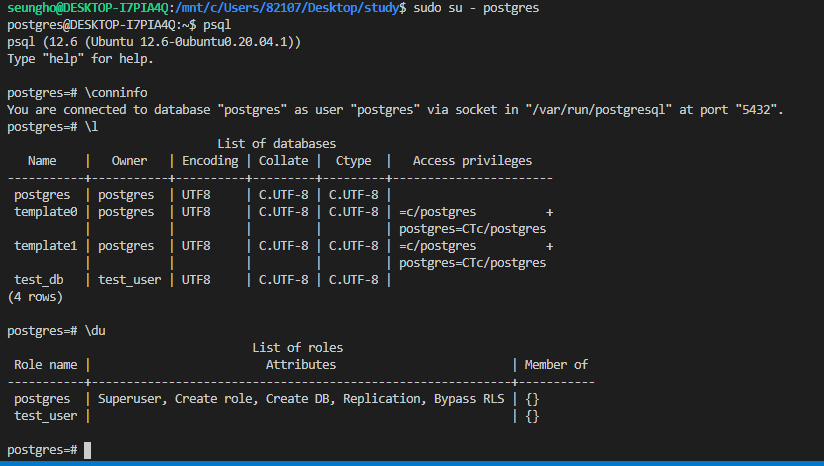Click the 'Role name' column header
The height and width of the screenshot is (466, 824).
coord(46,365)
